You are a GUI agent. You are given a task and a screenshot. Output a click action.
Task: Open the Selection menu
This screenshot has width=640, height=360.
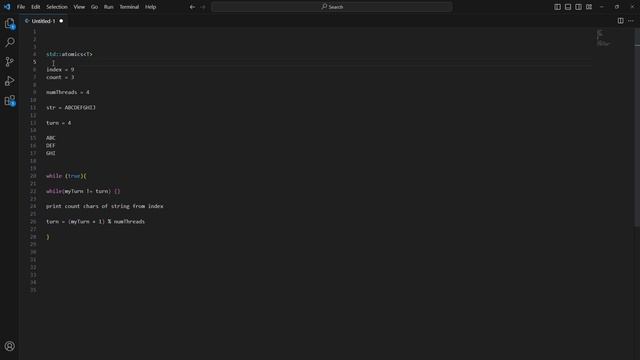tap(57, 7)
